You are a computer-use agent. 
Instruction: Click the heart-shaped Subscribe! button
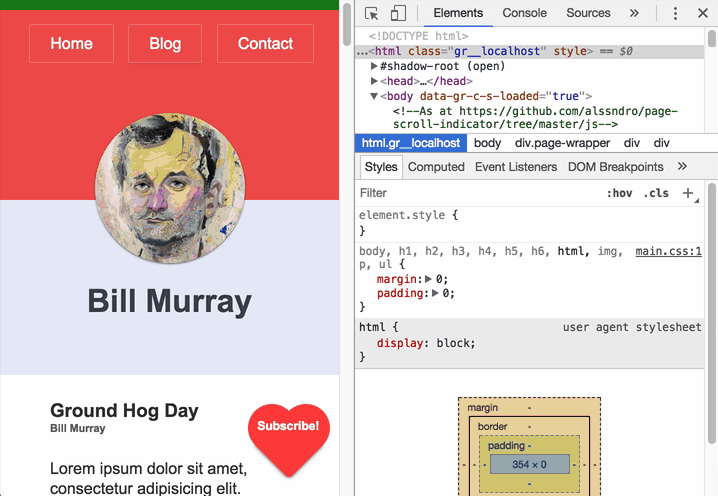(288, 439)
